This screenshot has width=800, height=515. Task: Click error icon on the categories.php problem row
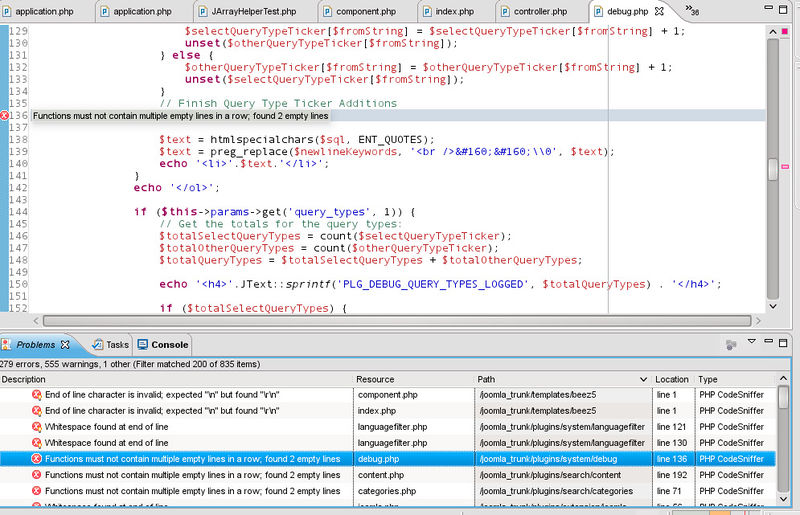tap(36, 491)
